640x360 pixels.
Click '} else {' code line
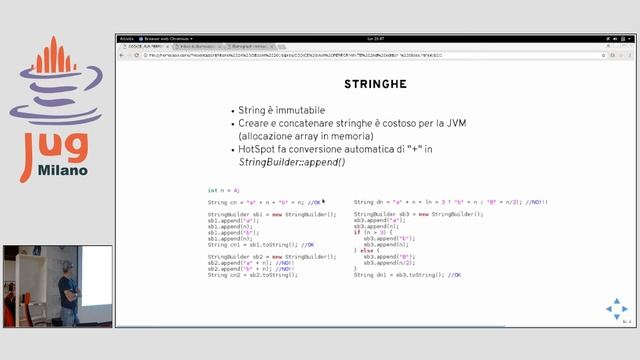coord(367,251)
